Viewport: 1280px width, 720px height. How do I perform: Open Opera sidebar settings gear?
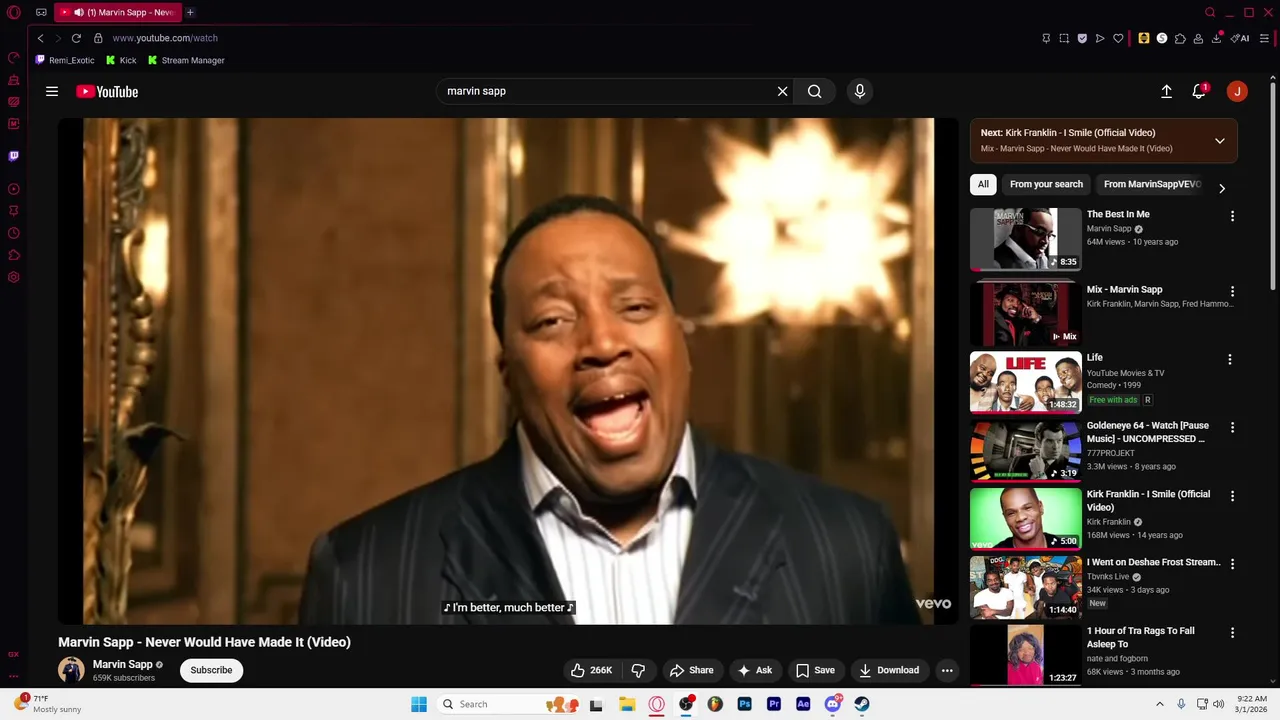point(14,277)
